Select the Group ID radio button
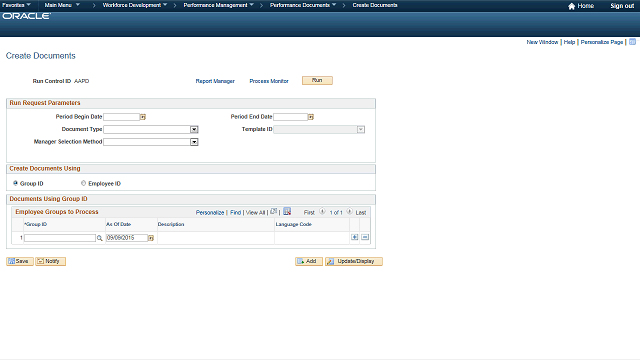Viewport: 640px width, 360px height. [x=16, y=183]
